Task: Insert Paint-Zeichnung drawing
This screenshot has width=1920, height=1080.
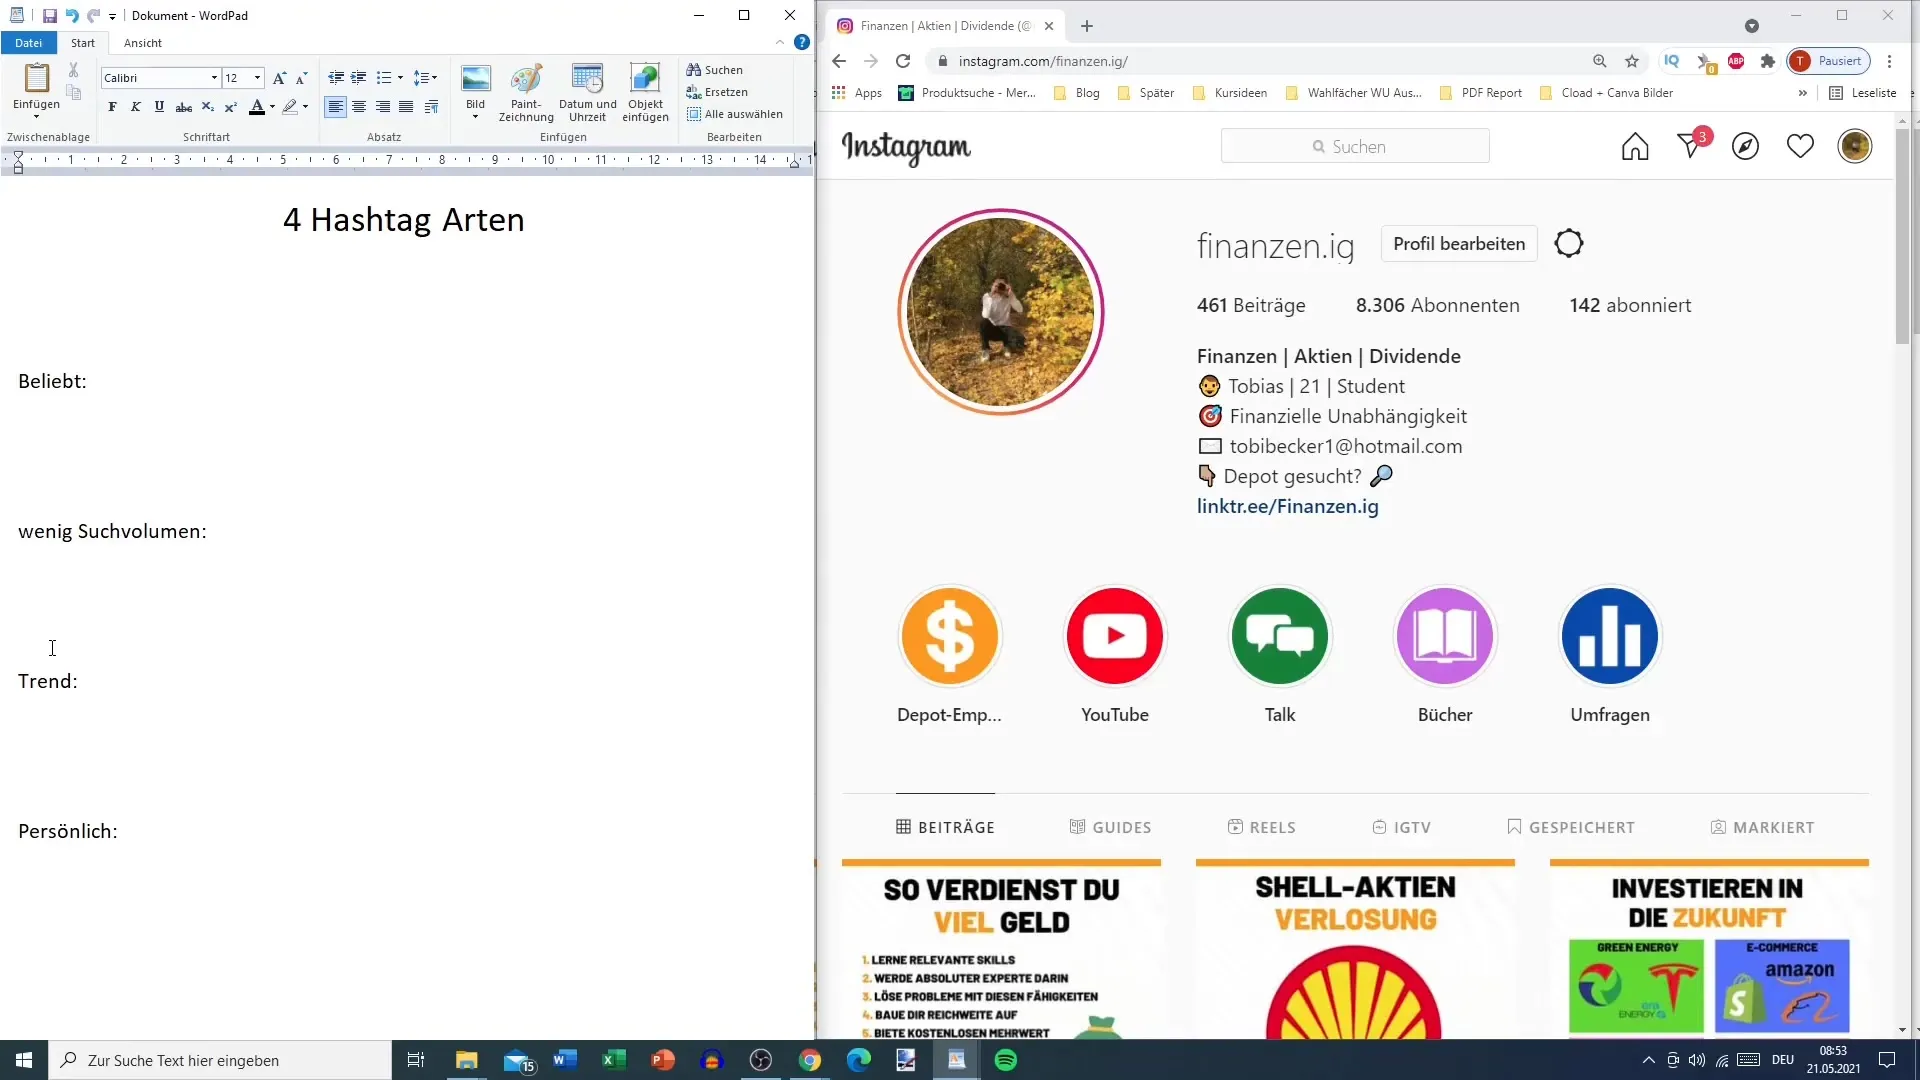Action: tap(526, 92)
